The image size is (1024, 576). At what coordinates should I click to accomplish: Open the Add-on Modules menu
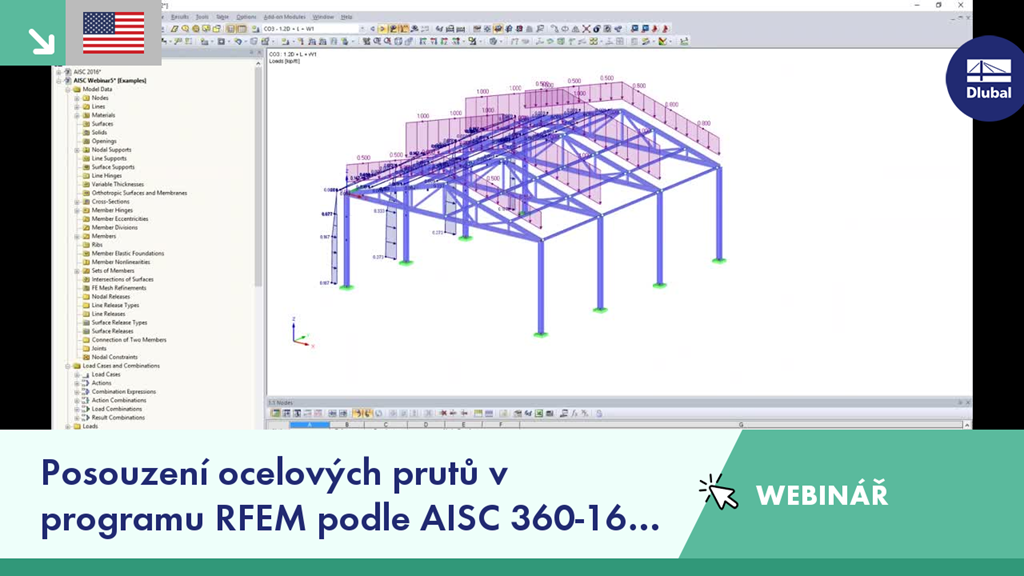point(284,17)
